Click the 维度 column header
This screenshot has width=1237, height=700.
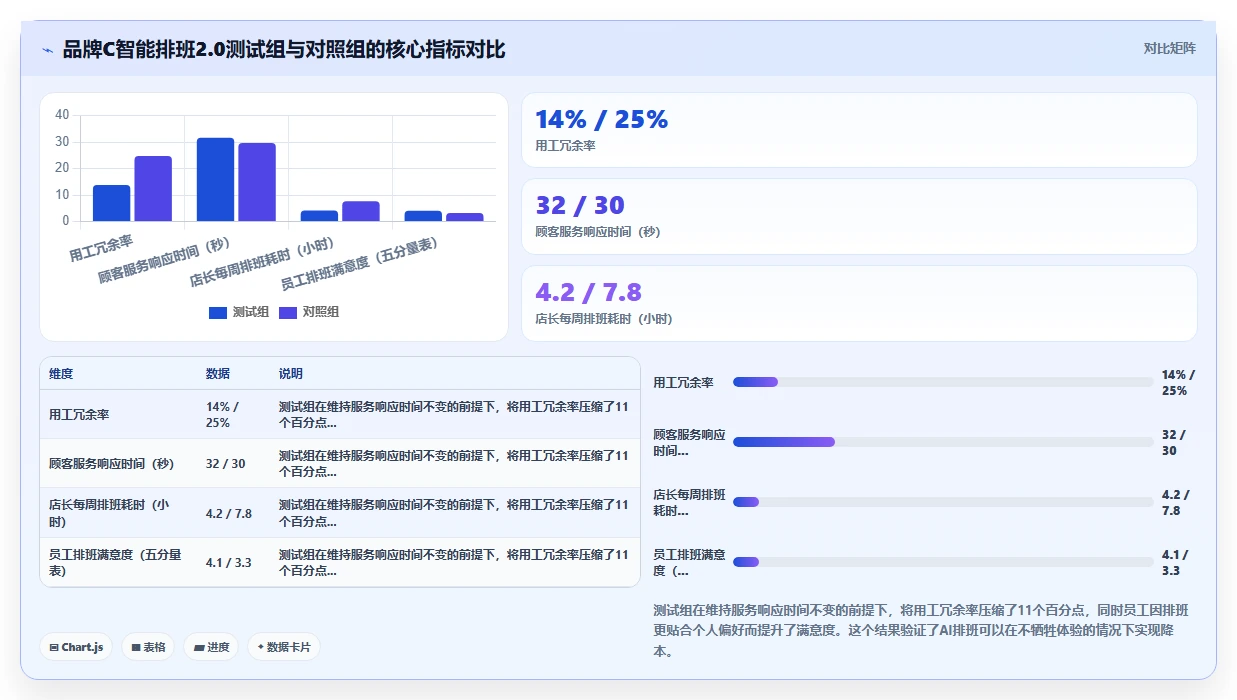click(61, 374)
